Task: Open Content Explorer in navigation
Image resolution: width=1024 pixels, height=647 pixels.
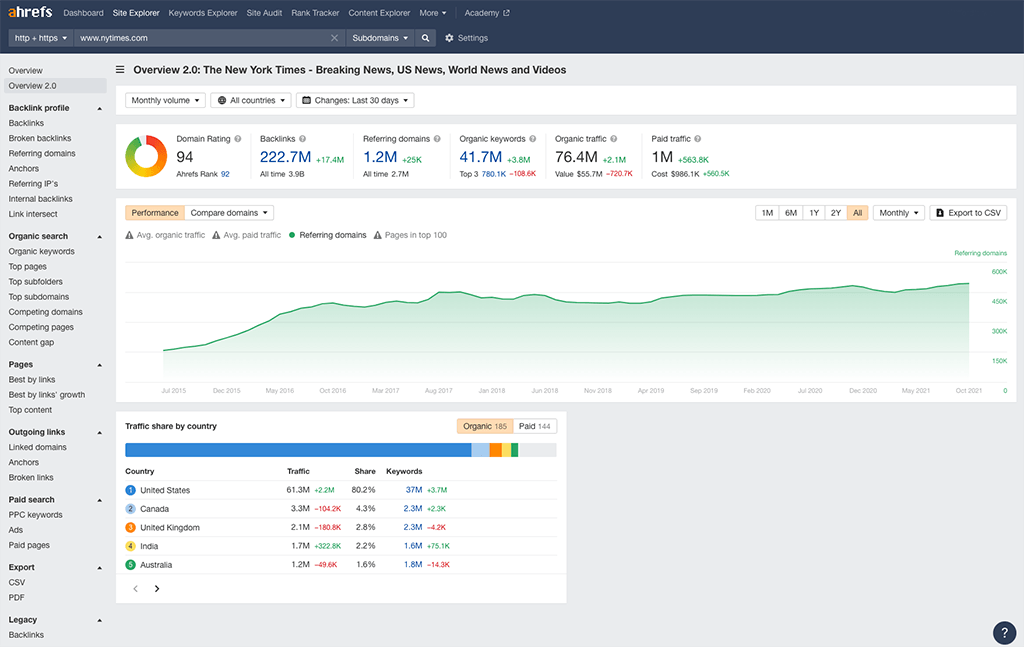Action: pos(379,12)
